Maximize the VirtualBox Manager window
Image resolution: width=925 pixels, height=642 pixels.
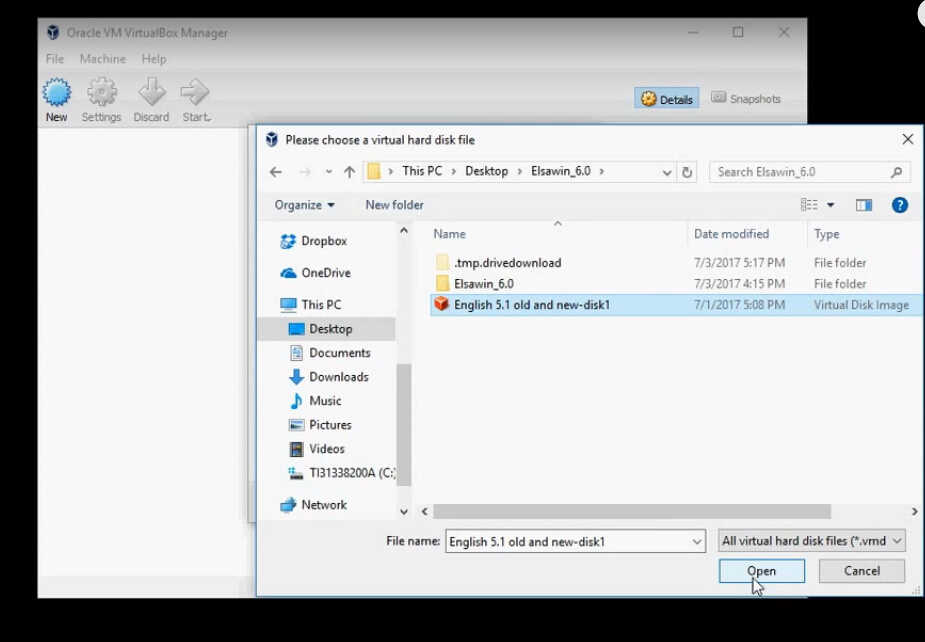(738, 32)
